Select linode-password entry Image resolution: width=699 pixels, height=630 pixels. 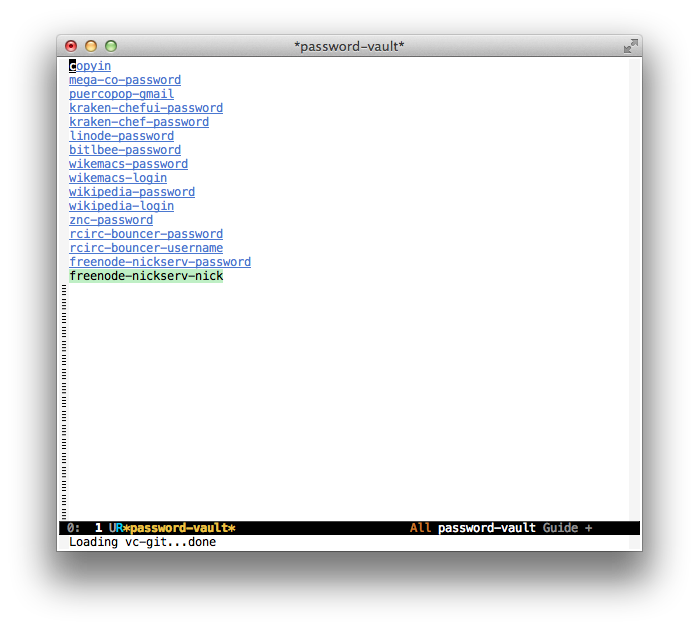(x=121, y=136)
